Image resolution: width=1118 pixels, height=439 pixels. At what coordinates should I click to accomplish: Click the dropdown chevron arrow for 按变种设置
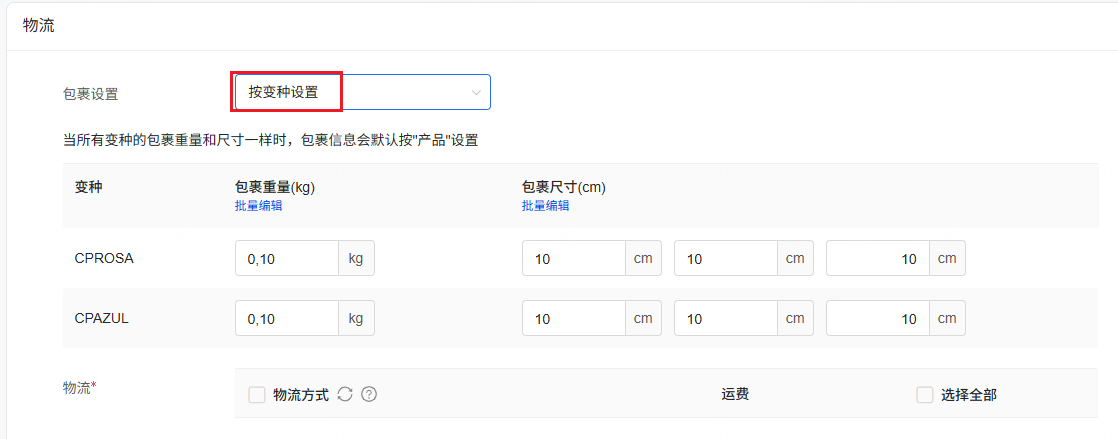[476, 92]
